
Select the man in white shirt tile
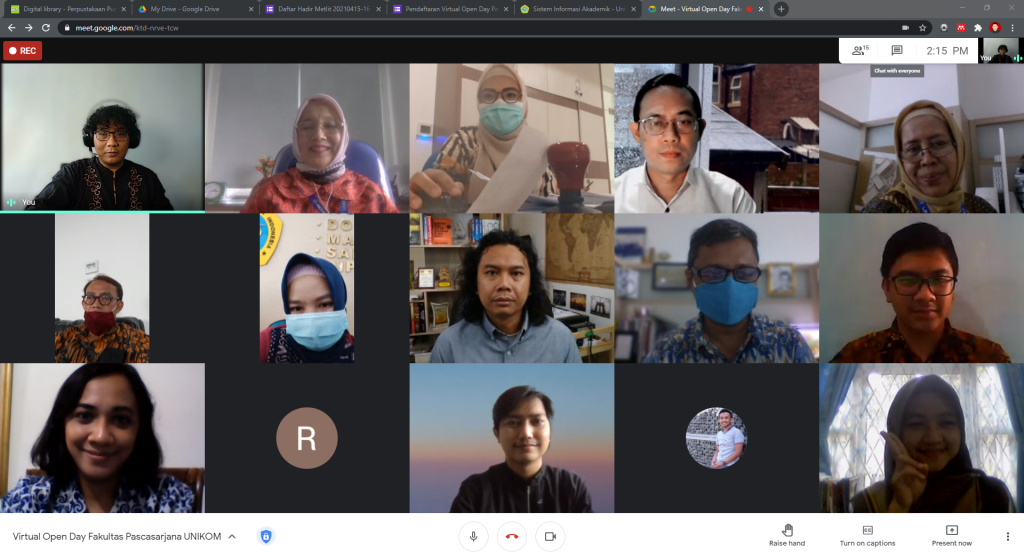tap(716, 138)
